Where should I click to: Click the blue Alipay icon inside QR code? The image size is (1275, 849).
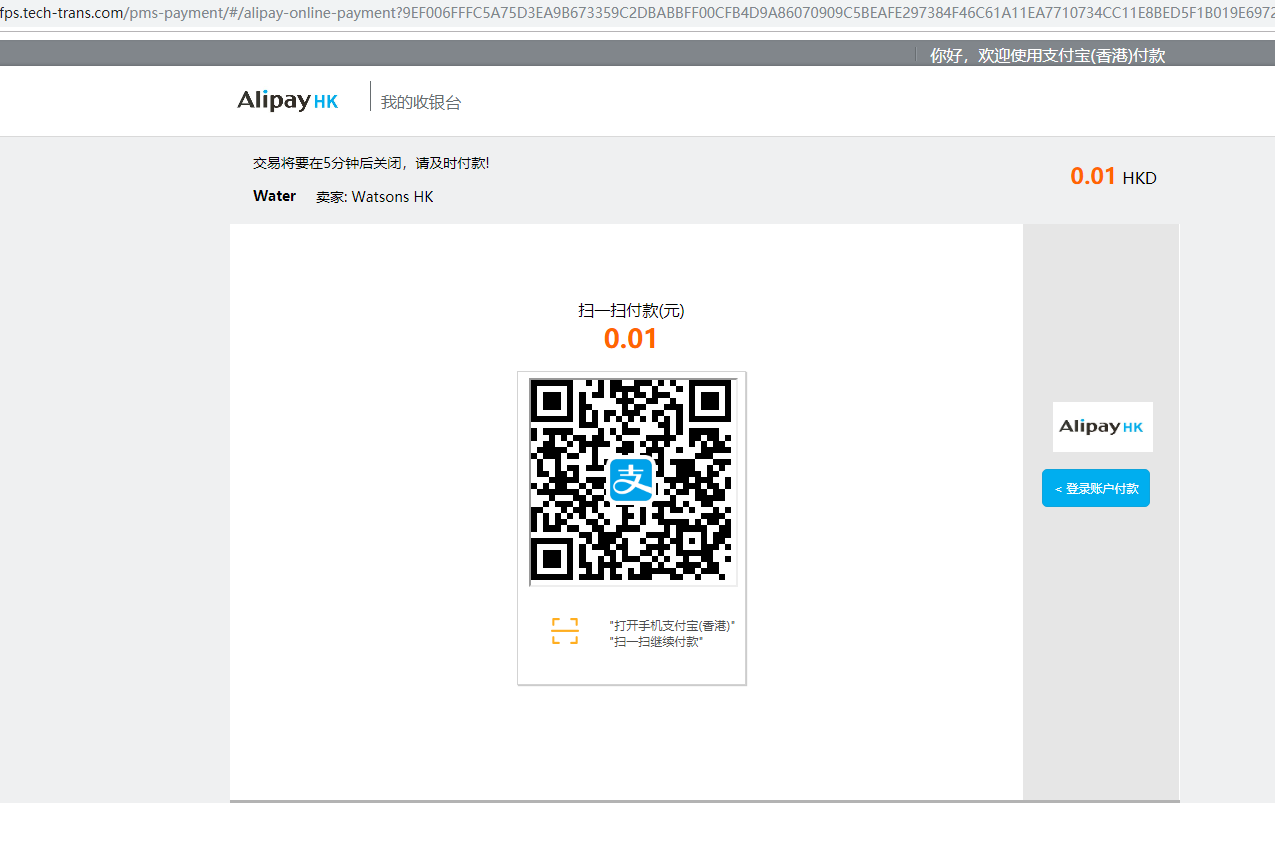631,479
